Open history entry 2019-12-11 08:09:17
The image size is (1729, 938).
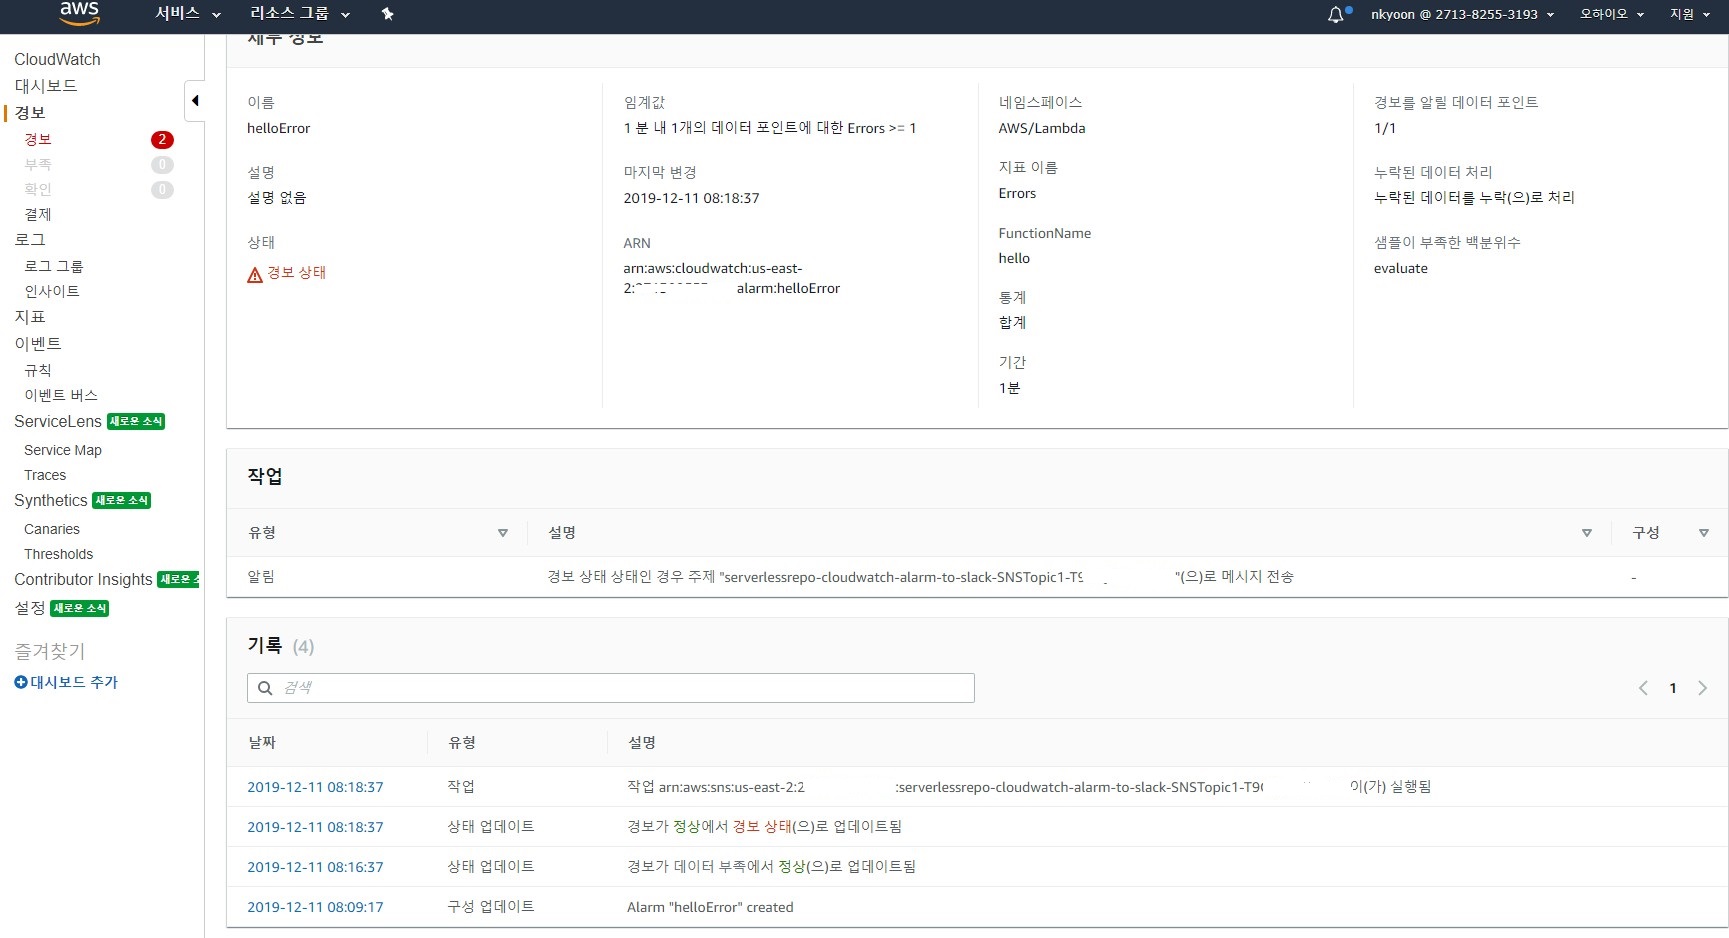point(315,907)
